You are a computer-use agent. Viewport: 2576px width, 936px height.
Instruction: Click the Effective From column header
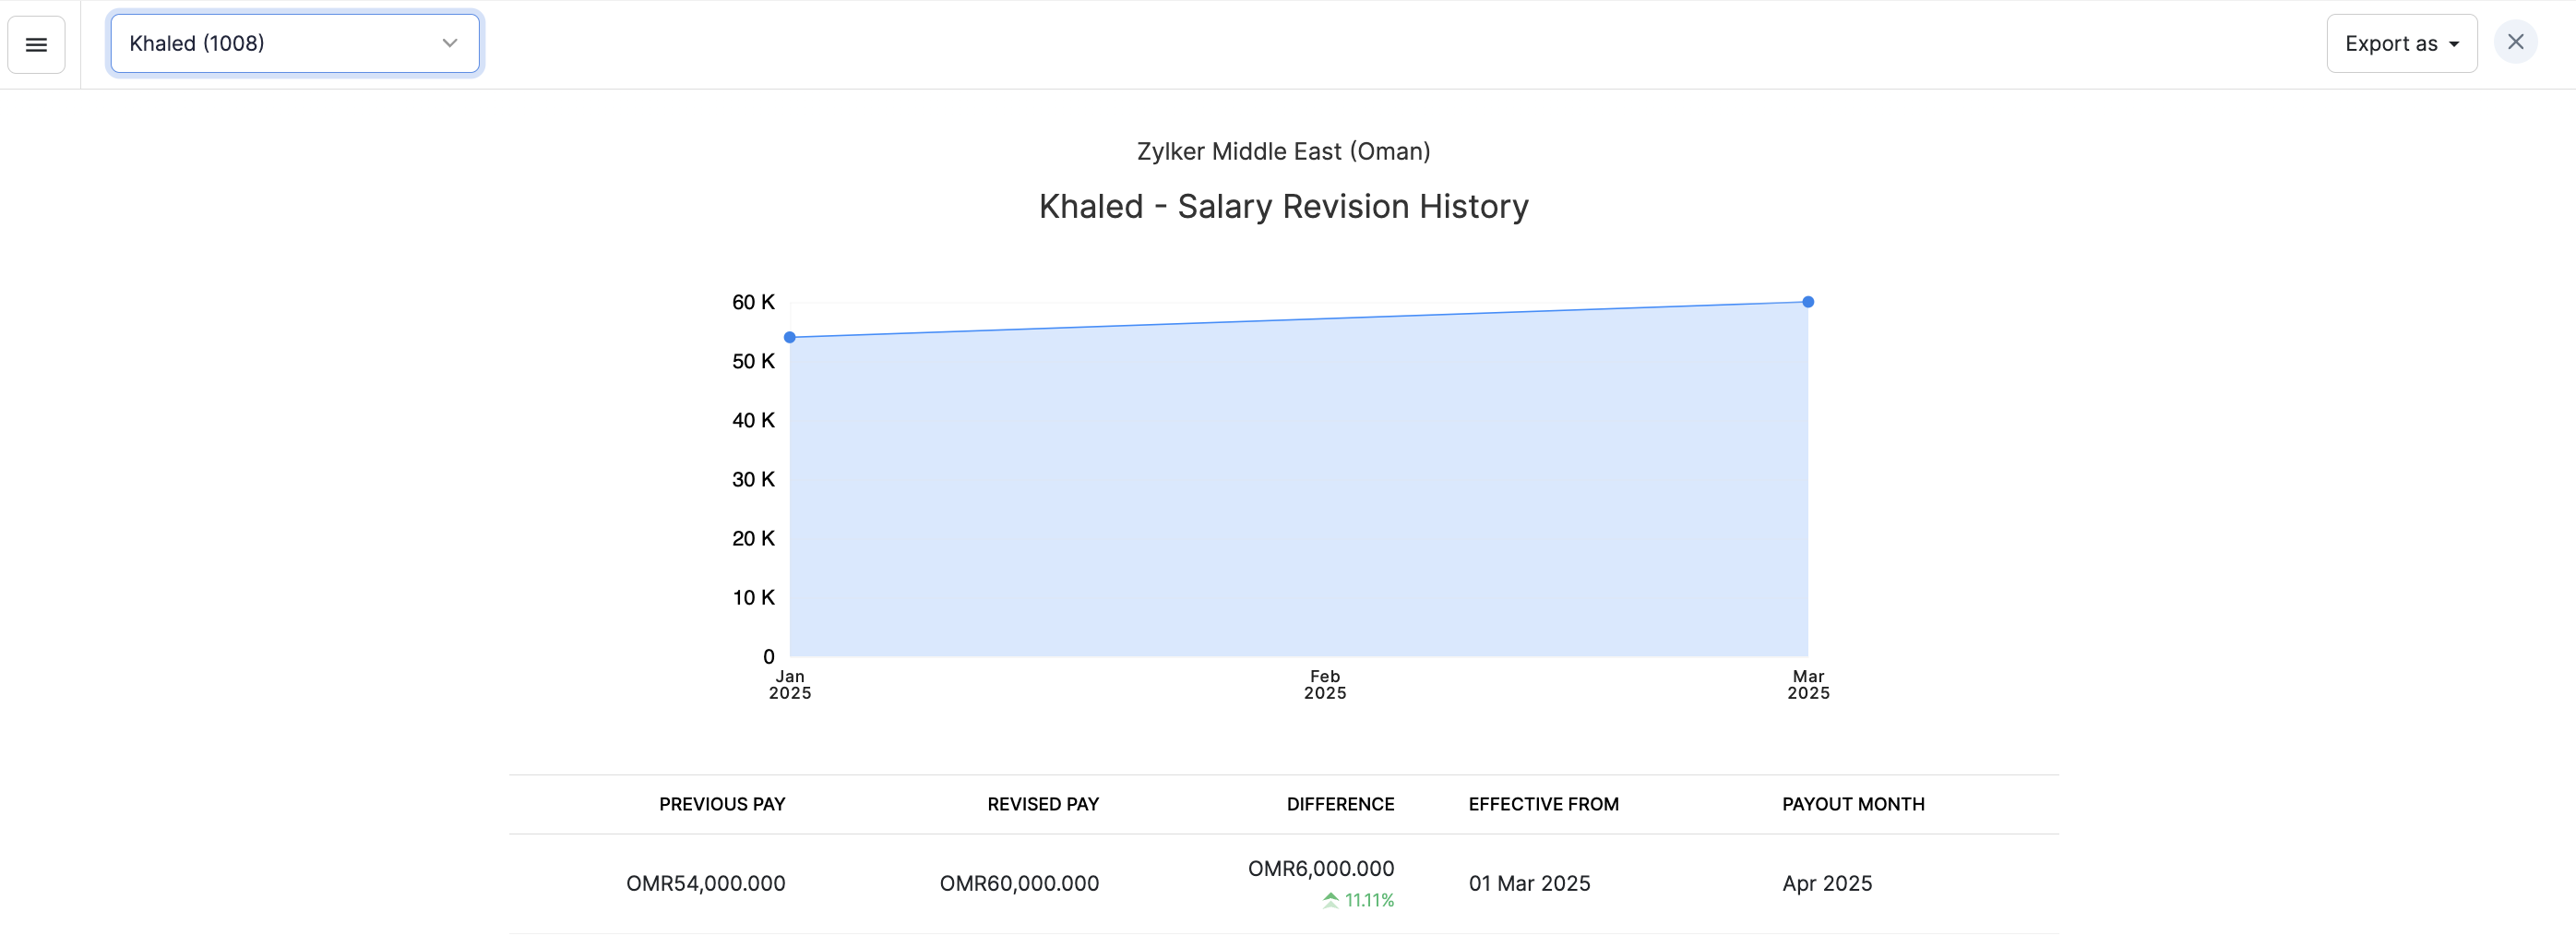coord(1543,804)
